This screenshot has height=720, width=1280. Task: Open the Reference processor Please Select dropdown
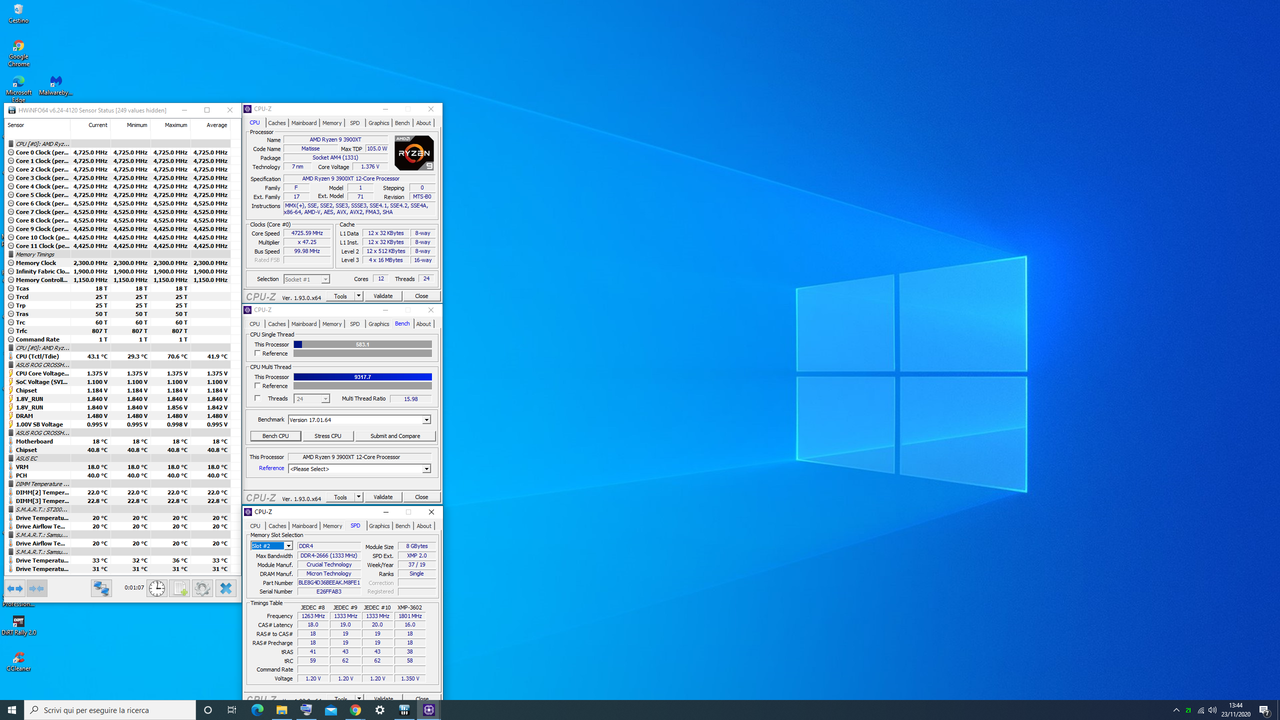(x=426, y=469)
